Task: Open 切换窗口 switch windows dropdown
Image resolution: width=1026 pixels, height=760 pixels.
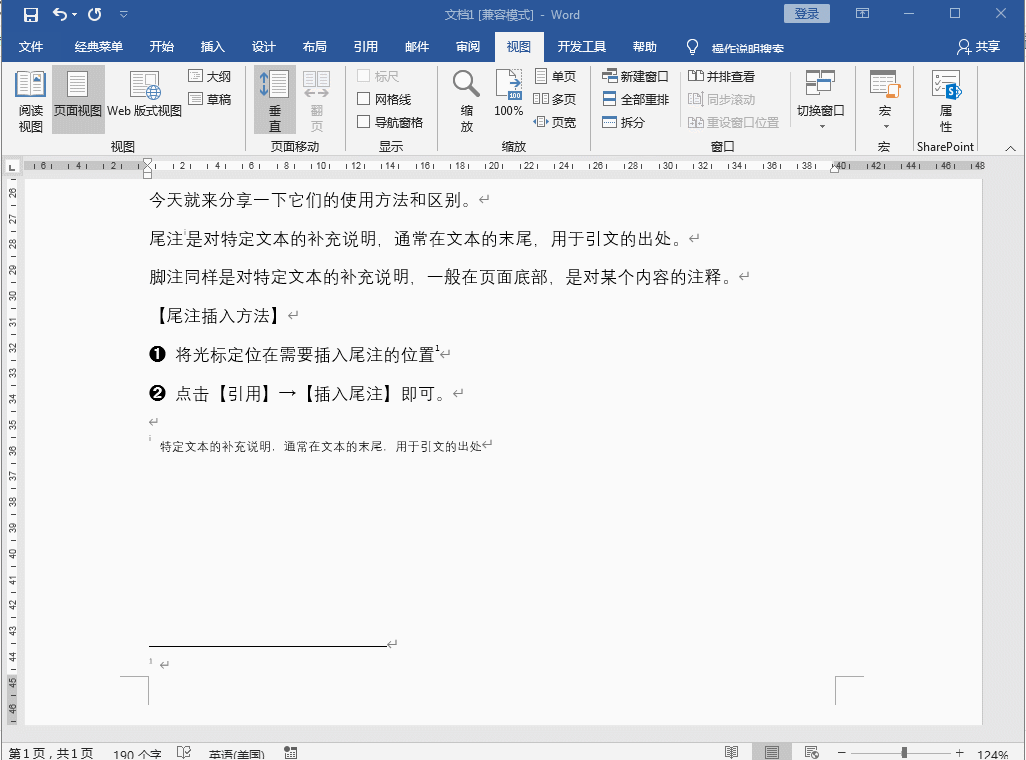Action: tap(821, 100)
